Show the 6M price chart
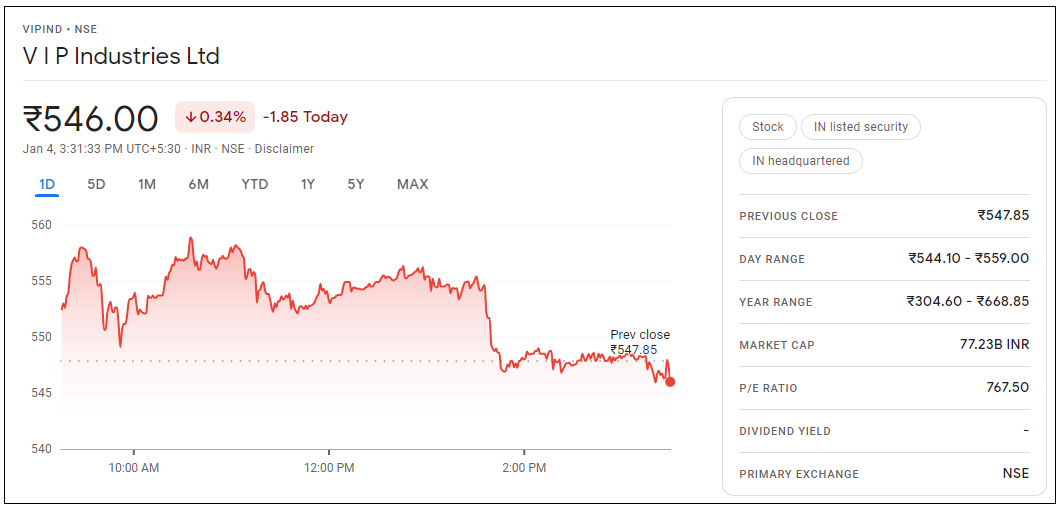This screenshot has width=1062, height=509. (198, 184)
